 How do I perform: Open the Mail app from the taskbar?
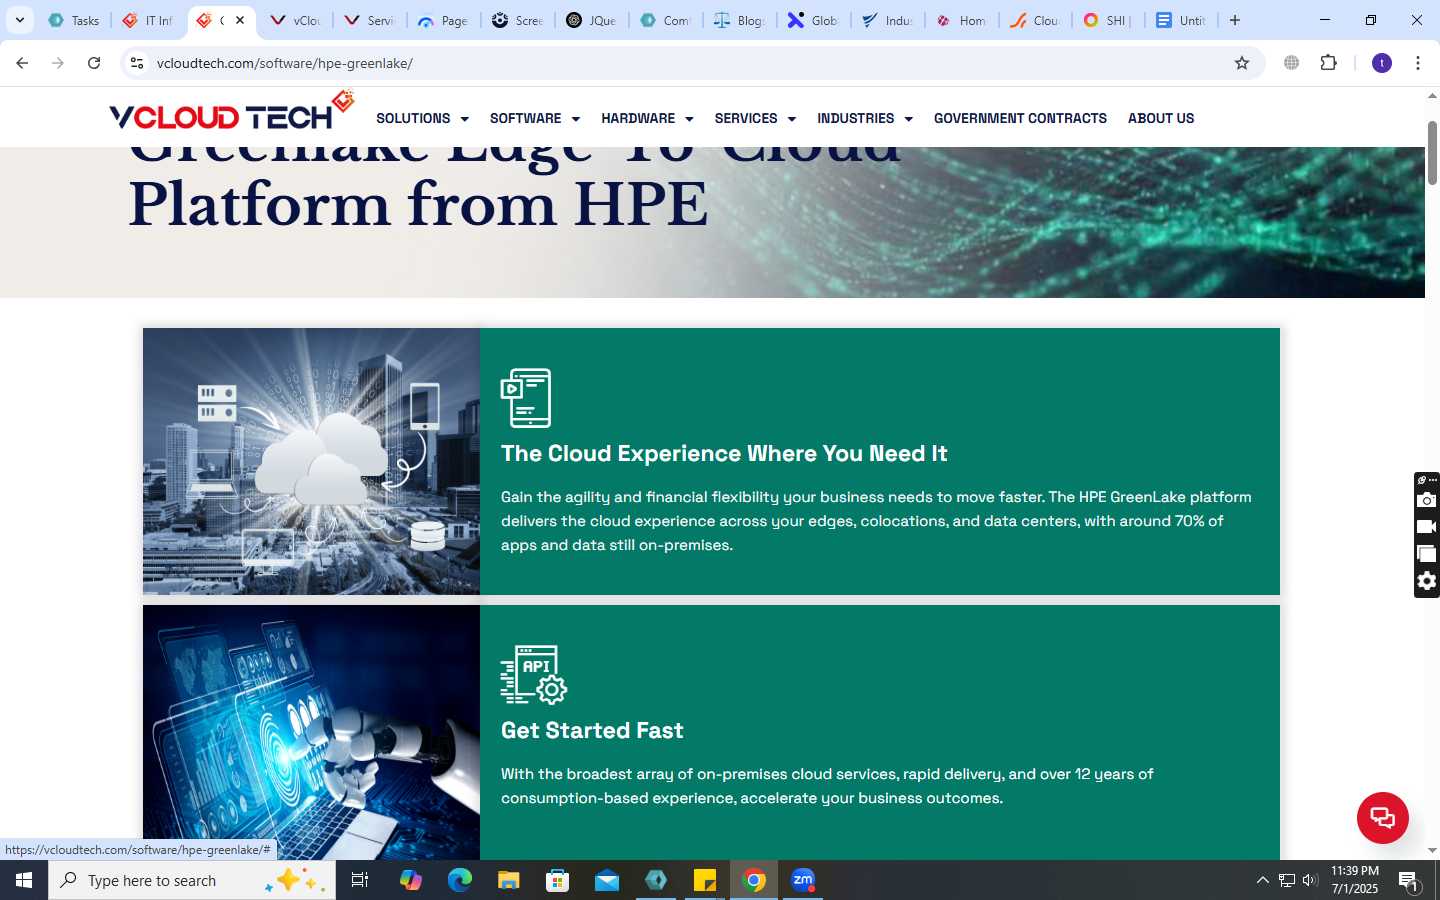coord(607,880)
